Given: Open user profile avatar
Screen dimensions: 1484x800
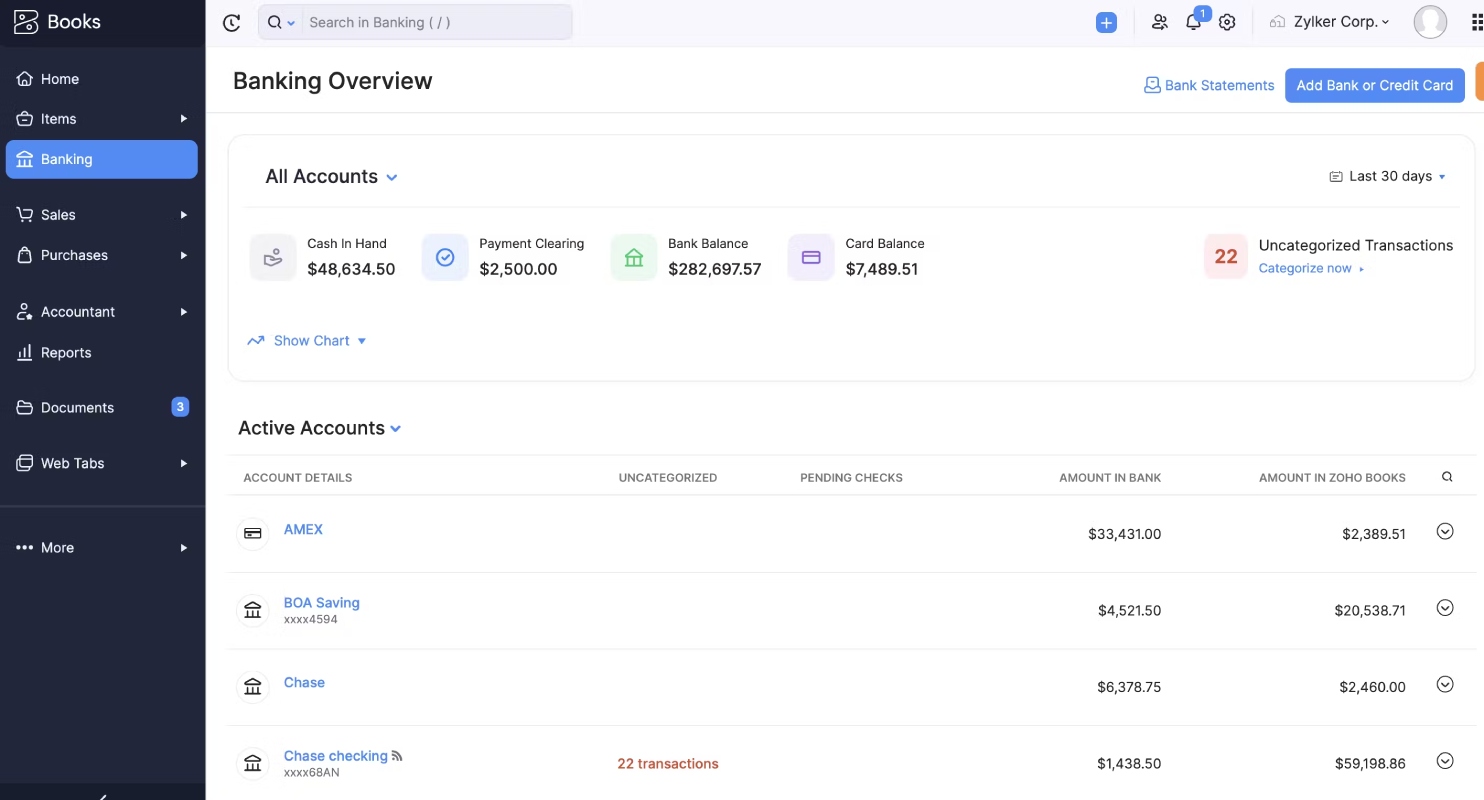Looking at the screenshot, I should point(1430,22).
